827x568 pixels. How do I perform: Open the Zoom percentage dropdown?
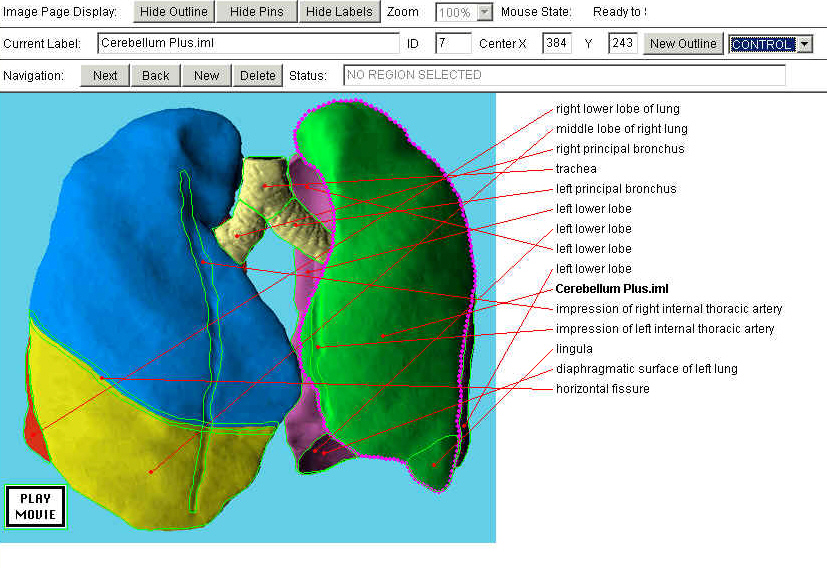[x=485, y=13]
